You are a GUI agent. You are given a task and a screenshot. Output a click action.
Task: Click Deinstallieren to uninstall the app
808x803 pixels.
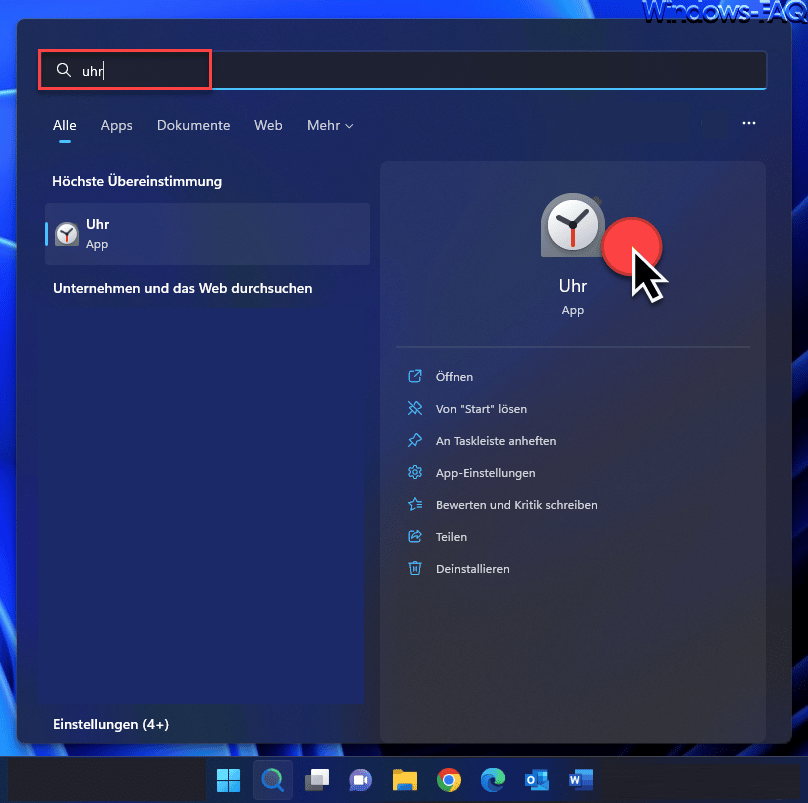coord(473,568)
